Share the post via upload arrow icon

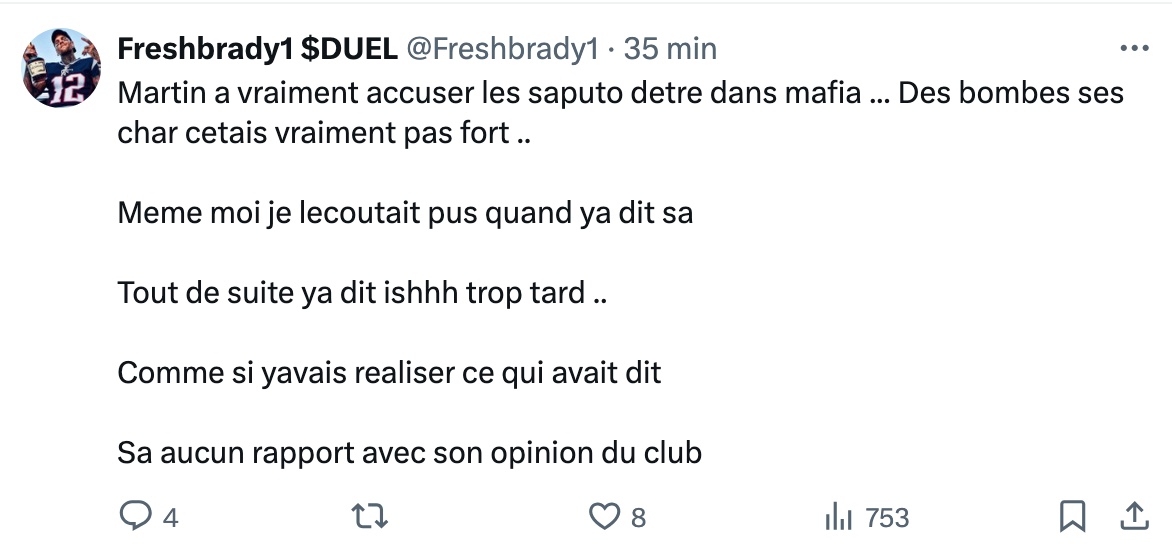1134,516
